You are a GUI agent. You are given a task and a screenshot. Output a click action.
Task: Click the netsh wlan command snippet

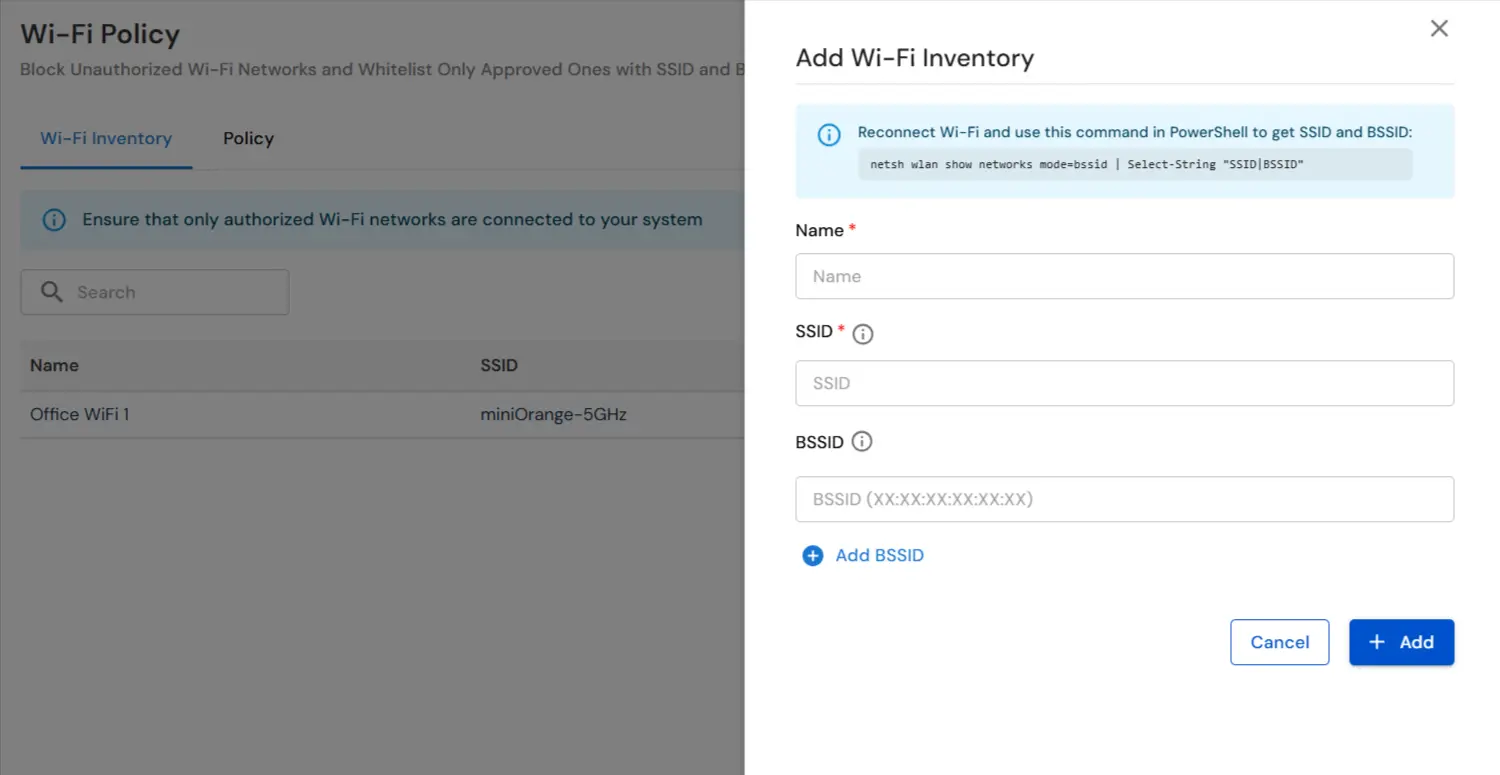click(x=1135, y=163)
